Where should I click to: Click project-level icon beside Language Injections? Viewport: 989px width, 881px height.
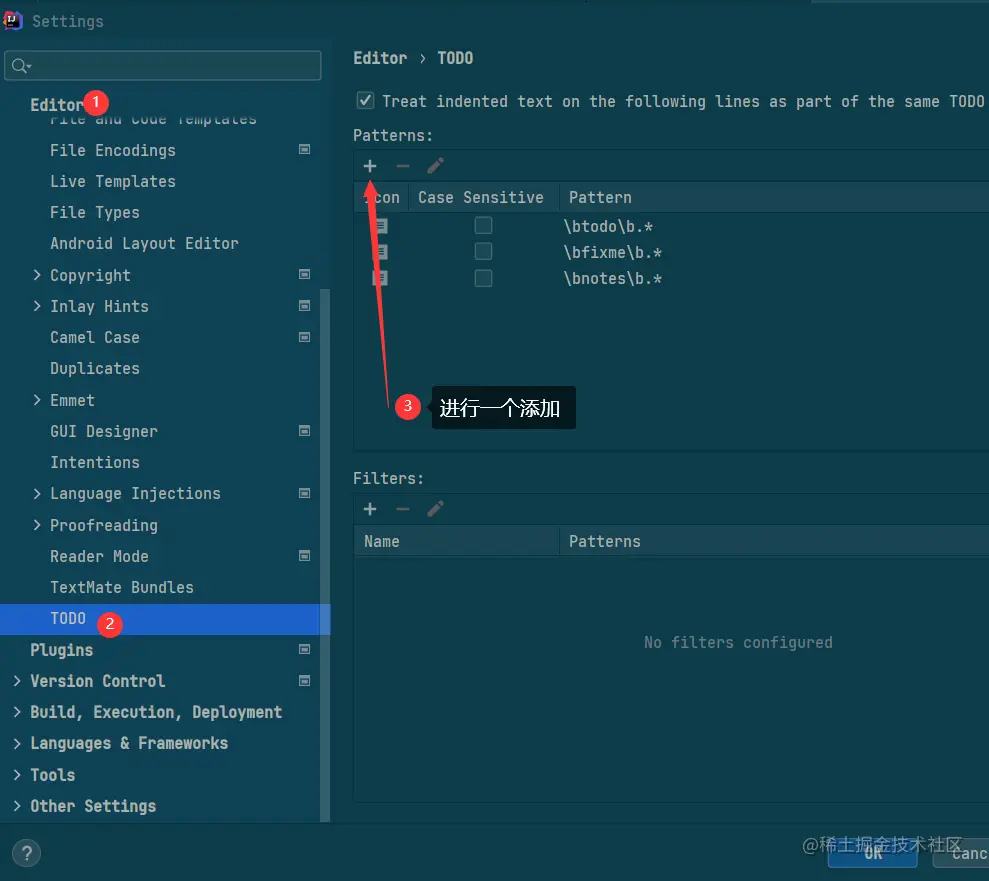(304, 493)
